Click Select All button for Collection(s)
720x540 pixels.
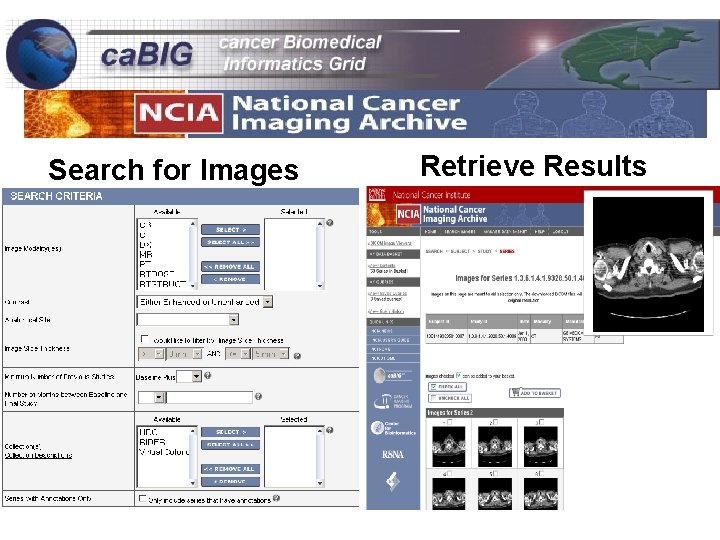click(x=230, y=444)
